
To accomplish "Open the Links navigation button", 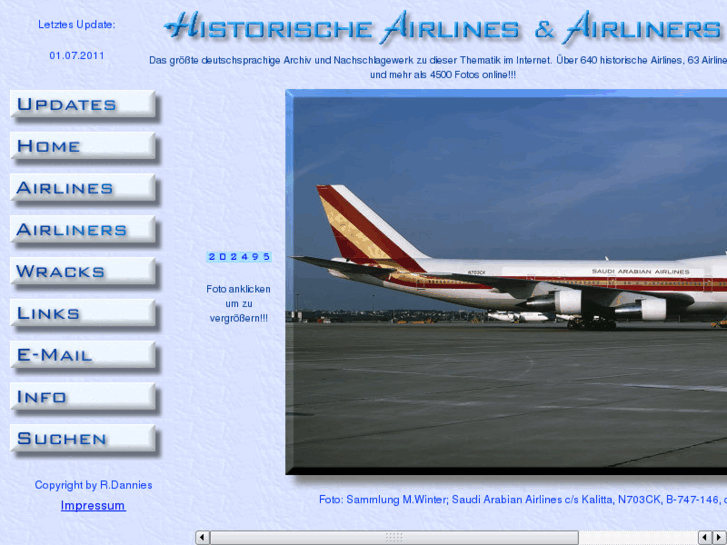I will [84, 314].
